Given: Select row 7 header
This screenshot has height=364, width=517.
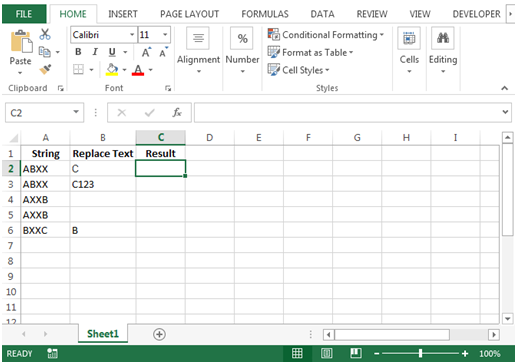Looking at the screenshot, I should pos(11,246).
